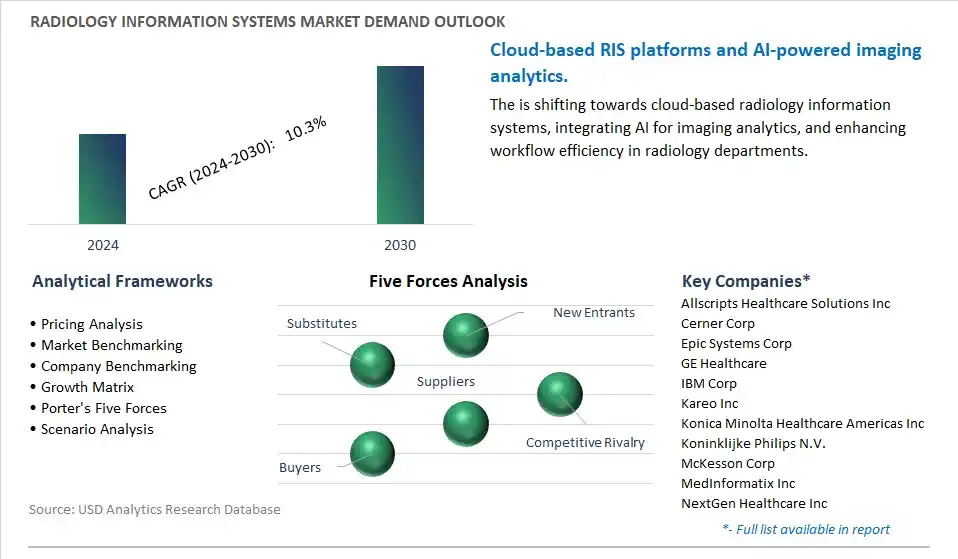Select MedInformatix Inc entry

coord(738,483)
